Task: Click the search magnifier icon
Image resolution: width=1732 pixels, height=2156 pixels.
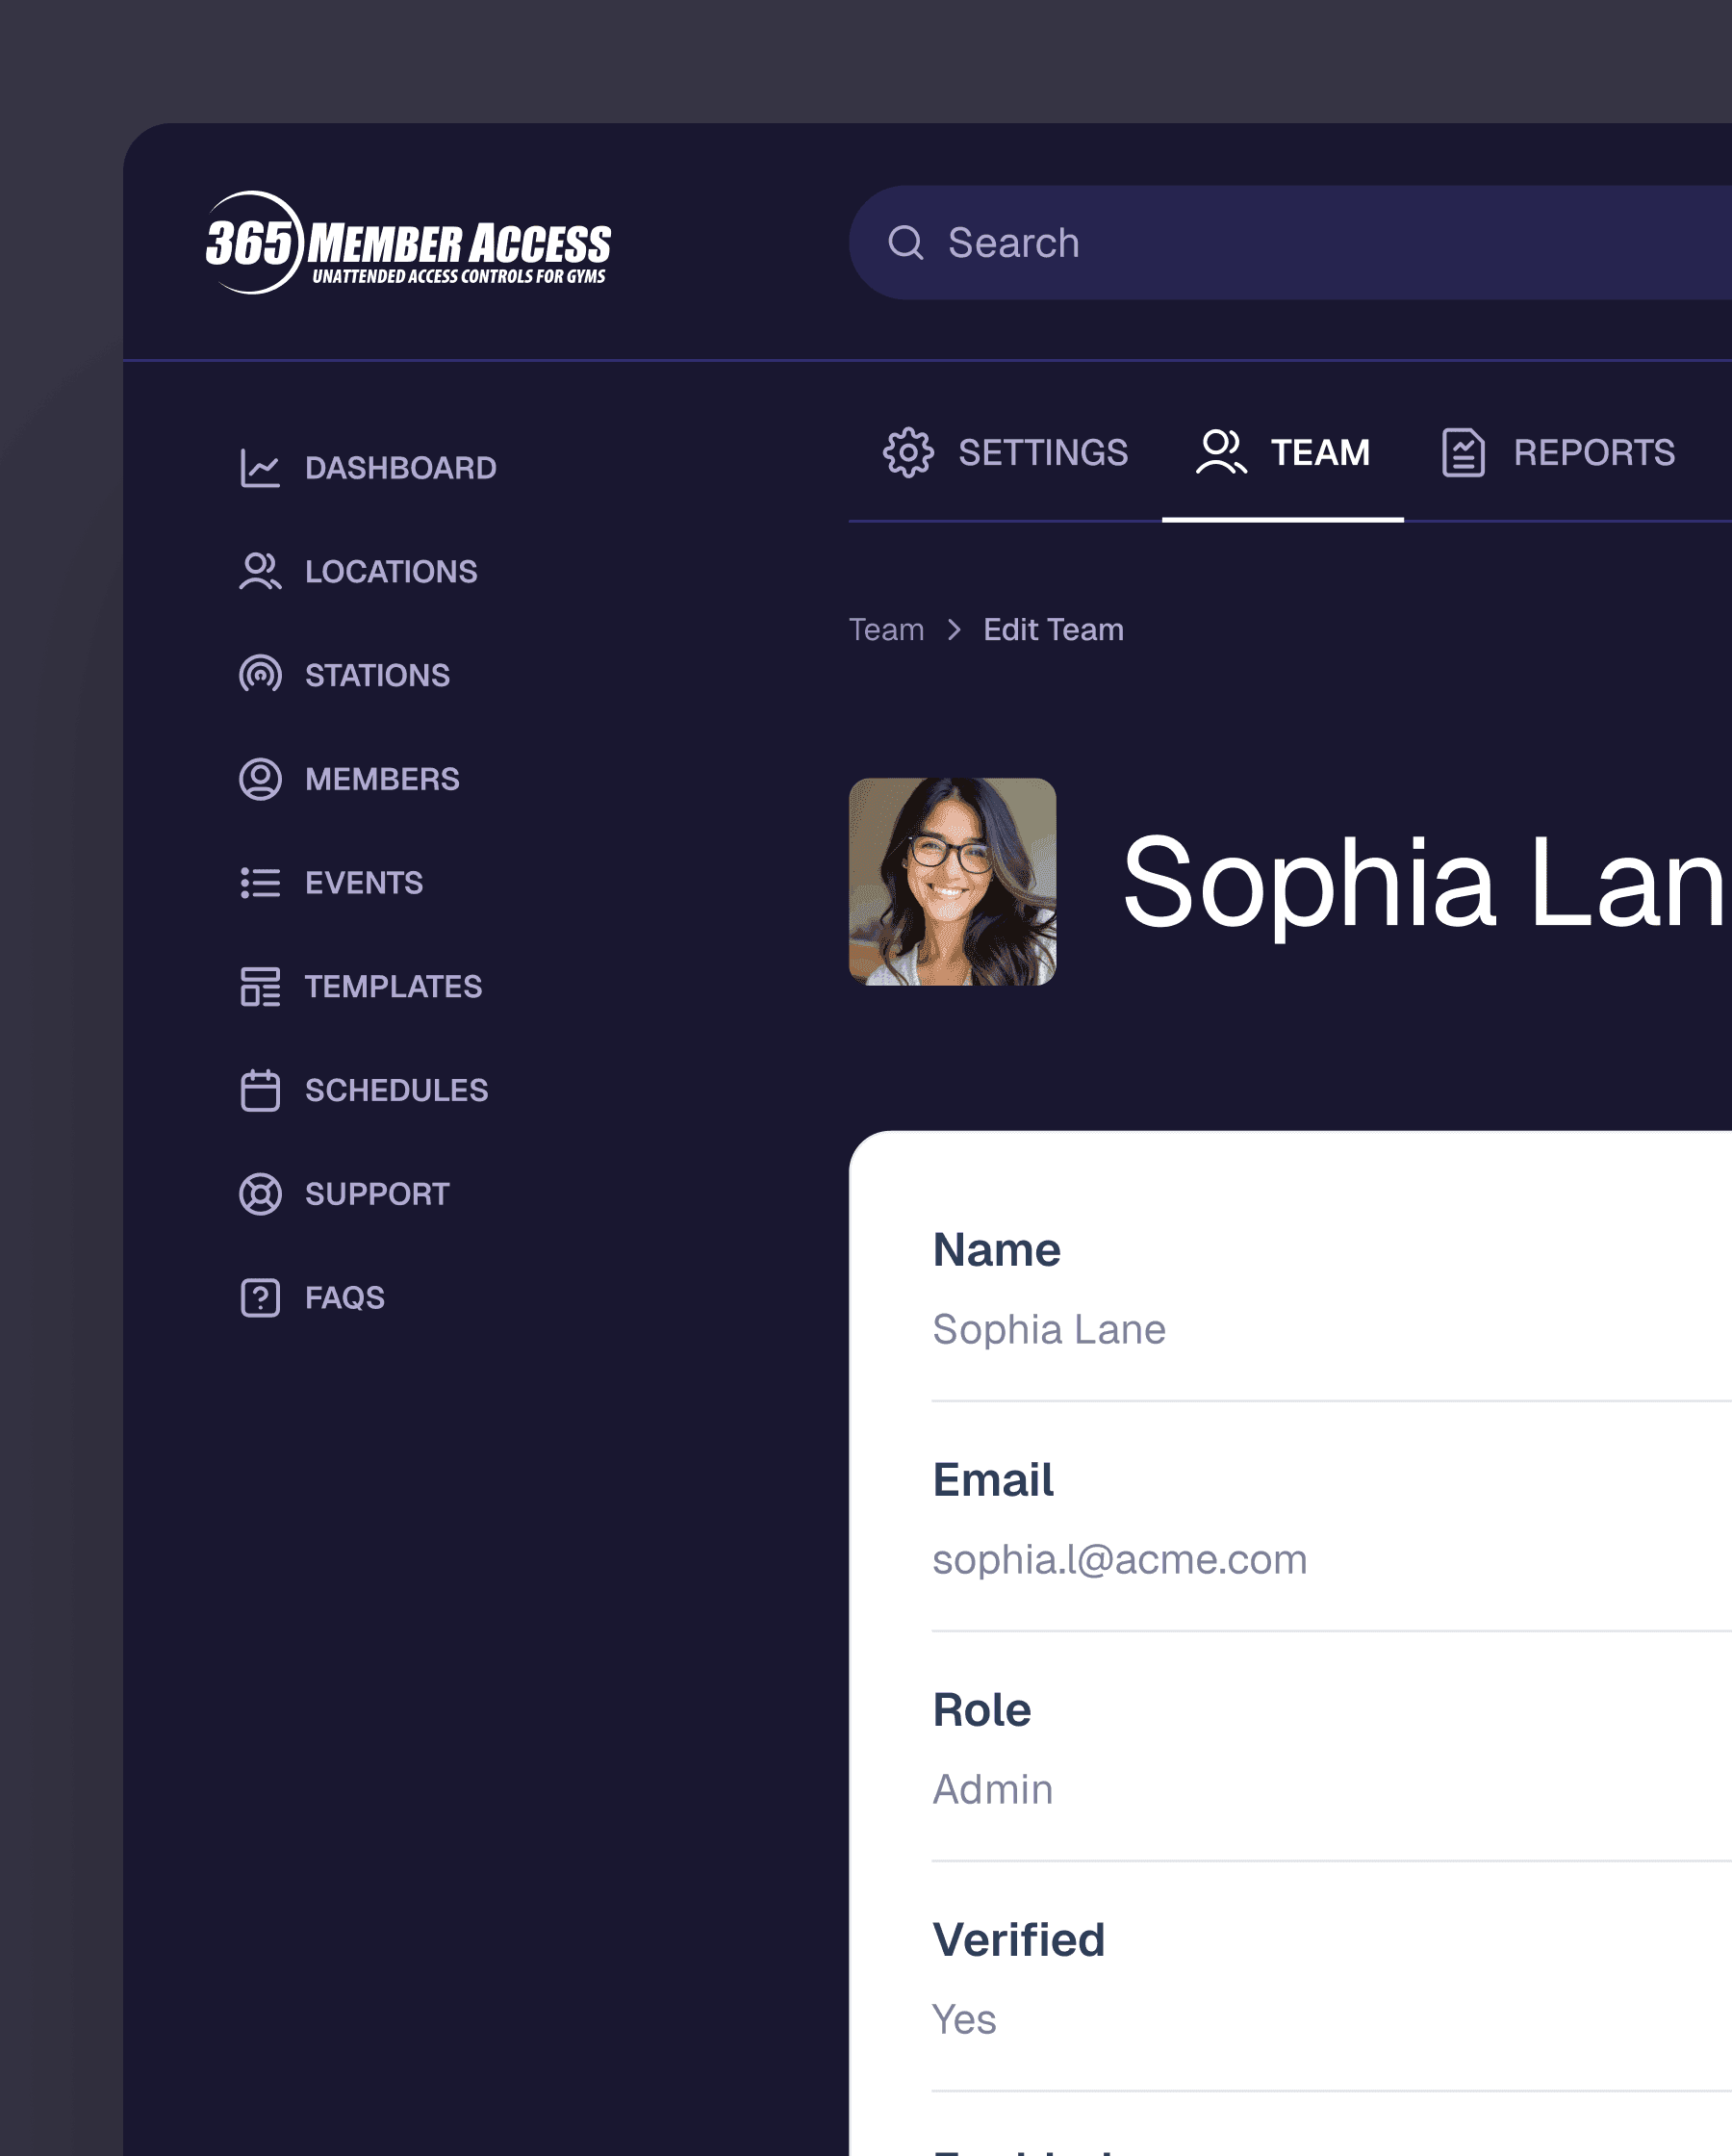Action: point(906,243)
